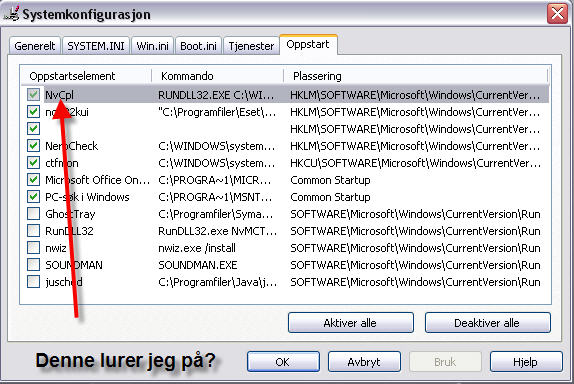This screenshot has height=384, width=574.
Task: Uncheck PC-søk i Windows checkbox
Action: click(33, 197)
